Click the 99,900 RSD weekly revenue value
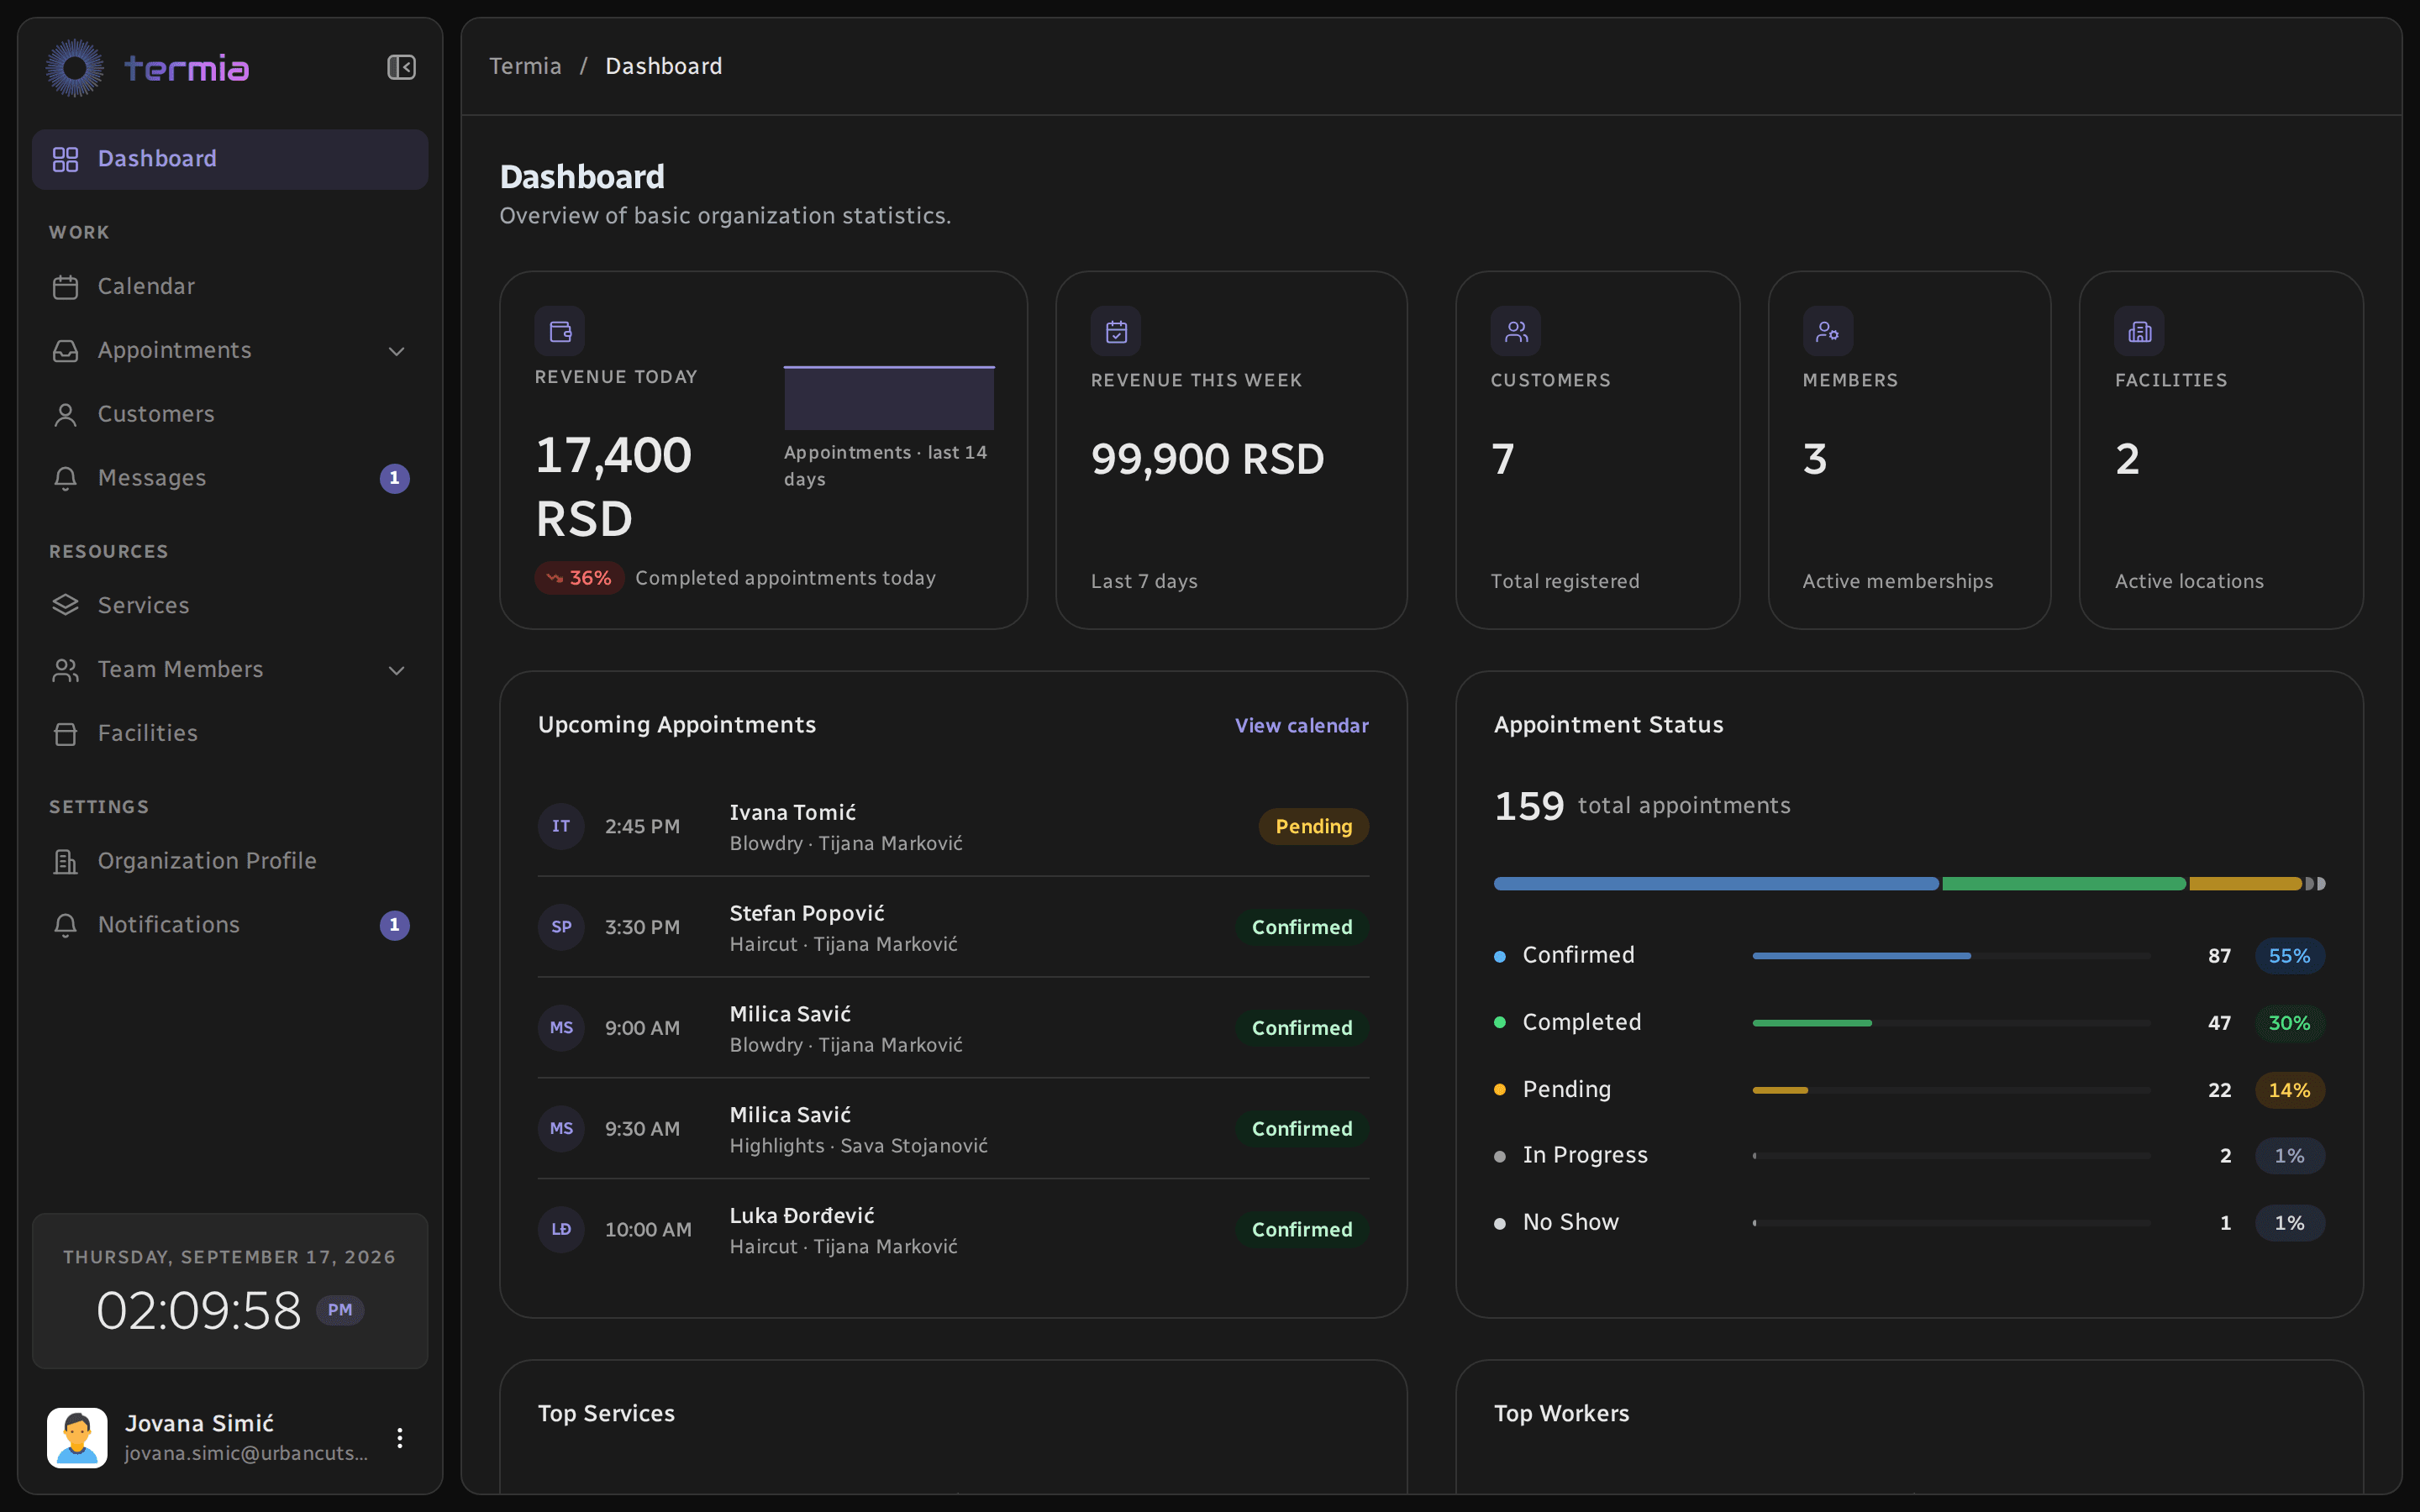This screenshot has height=1512, width=2420. coord(1207,459)
